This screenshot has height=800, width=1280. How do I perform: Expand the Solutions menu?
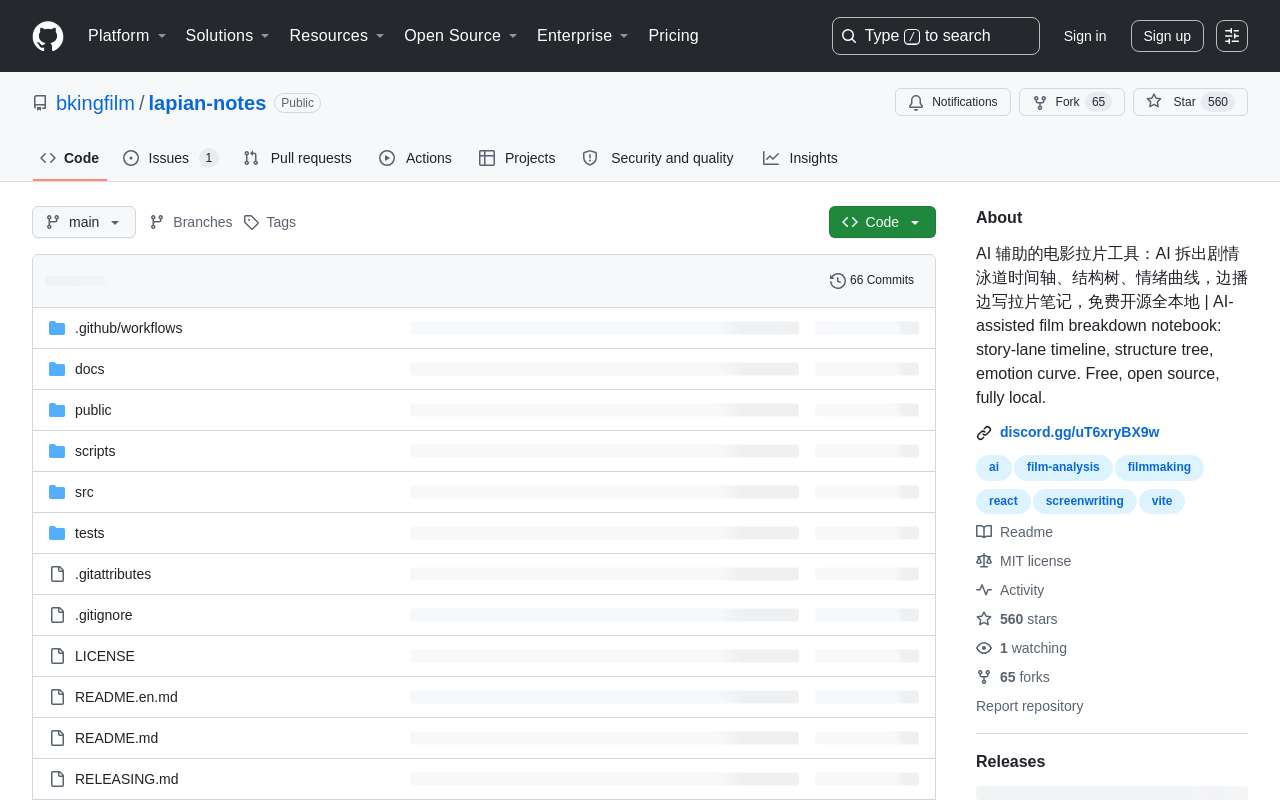pyautogui.click(x=227, y=36)
